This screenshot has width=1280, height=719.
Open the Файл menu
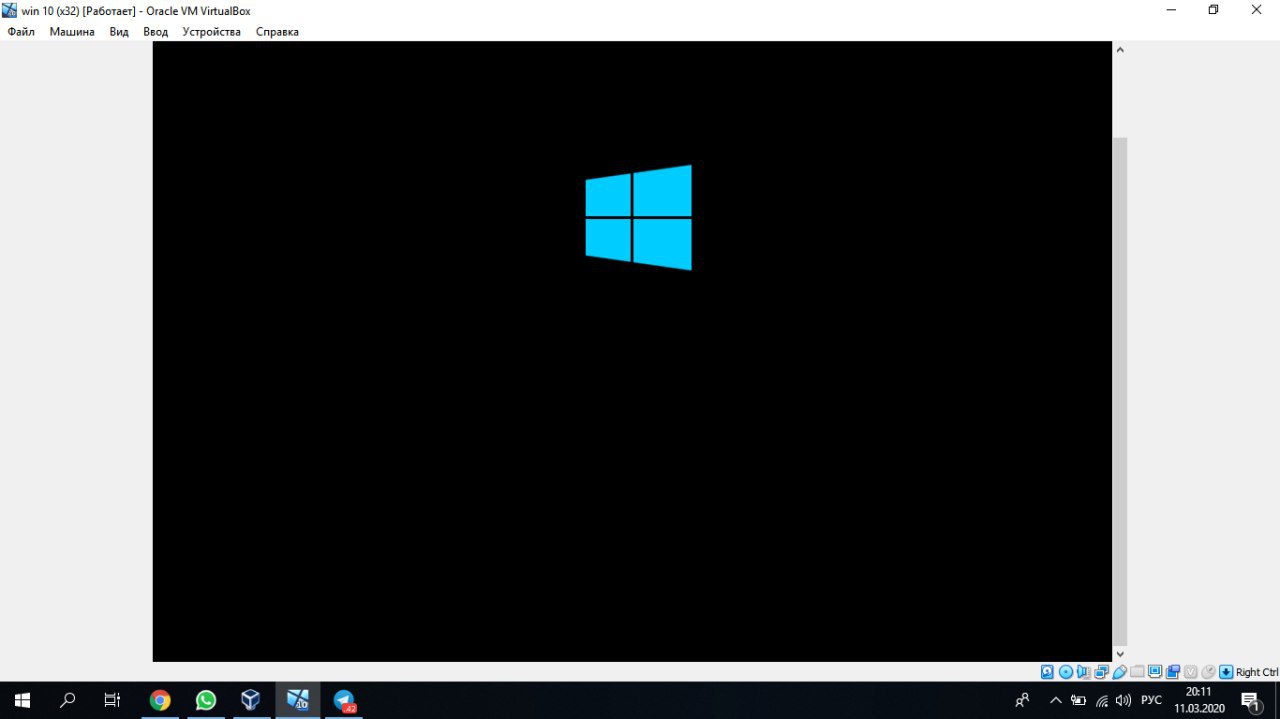(x=21, y=31)
